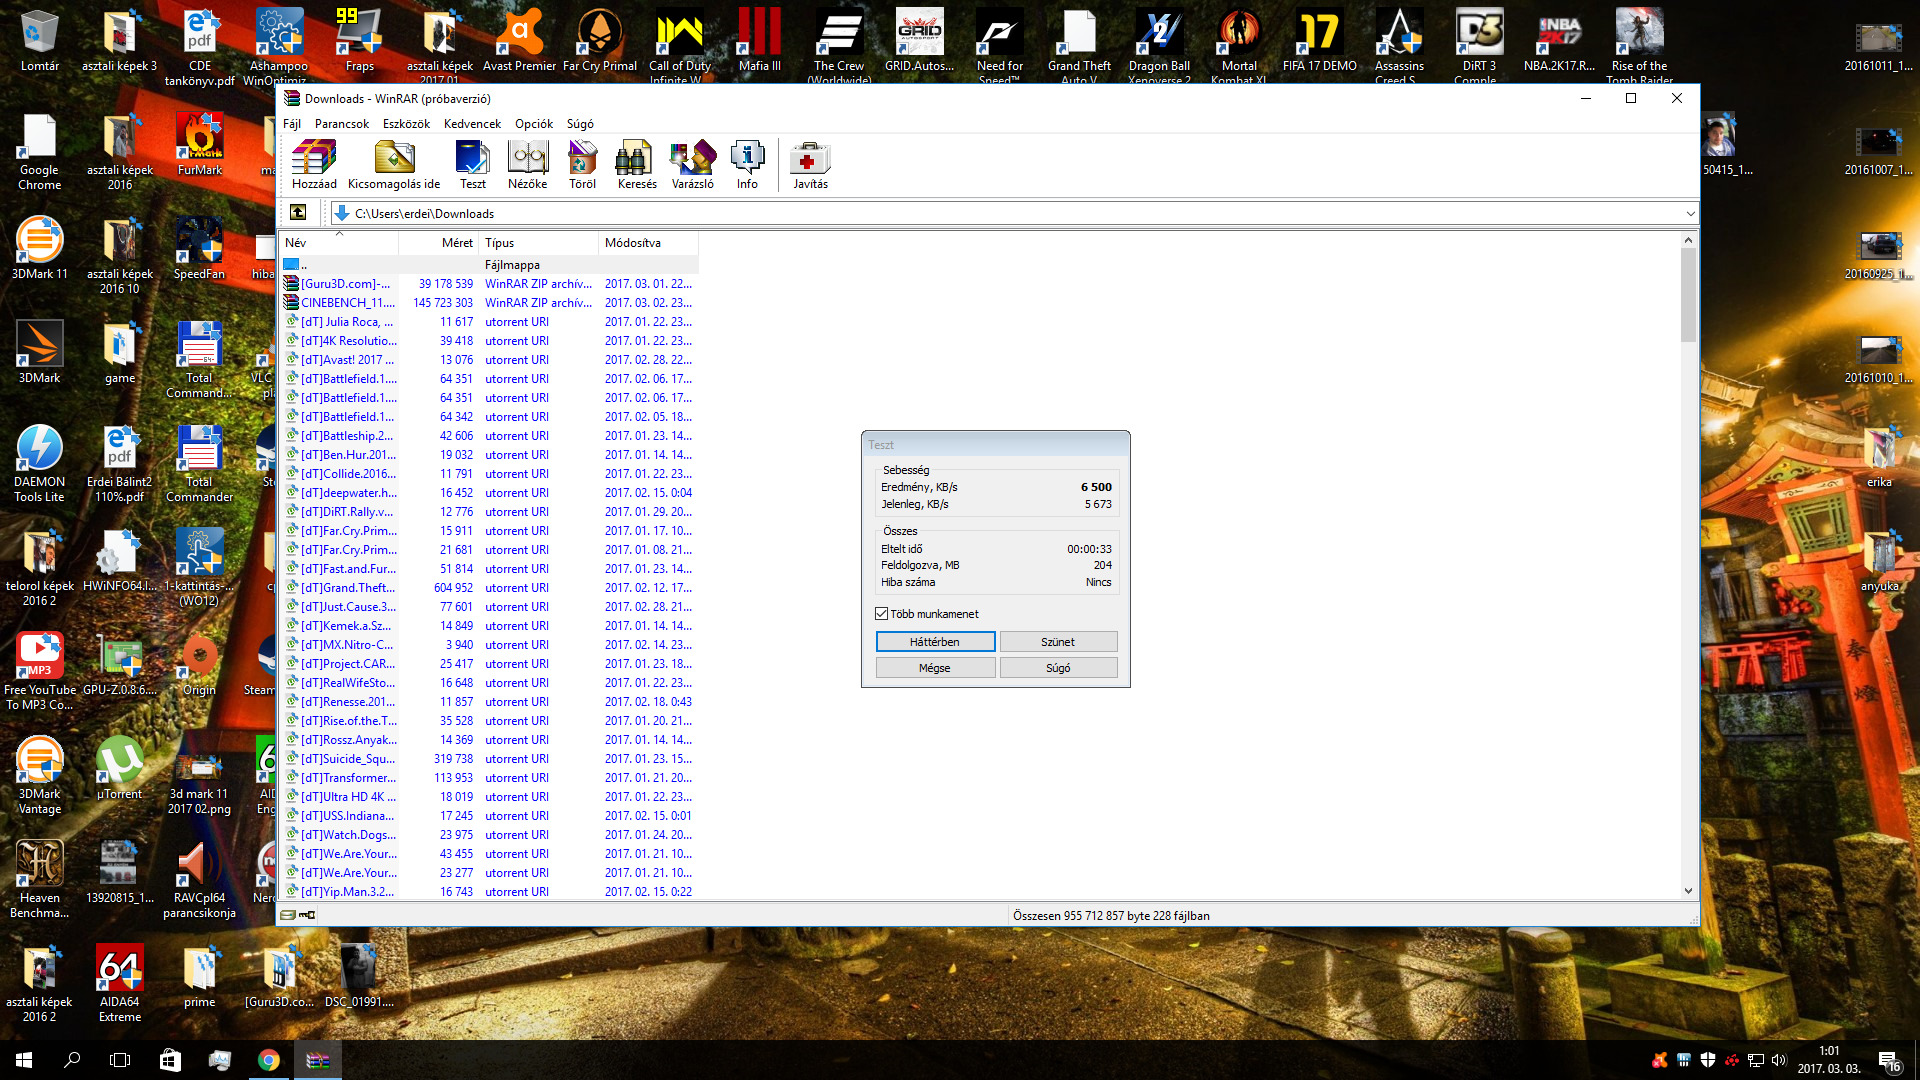The image size is (1920, 1080).
Task: Toggle the Több munkamenet checkbox
Action: click(x=881, y=614)
